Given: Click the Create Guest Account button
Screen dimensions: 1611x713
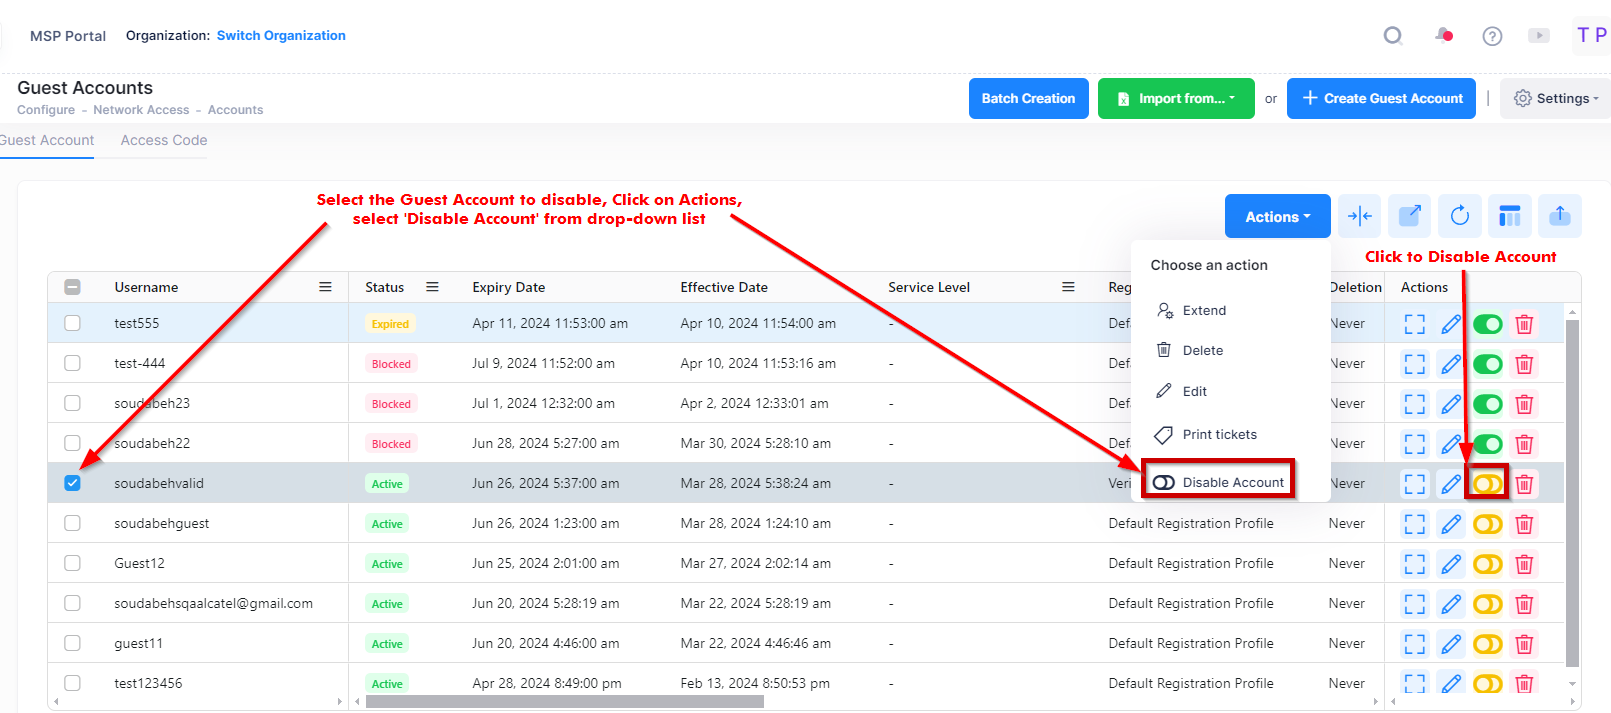Looking at the screenshot, I should point(1381,99).
